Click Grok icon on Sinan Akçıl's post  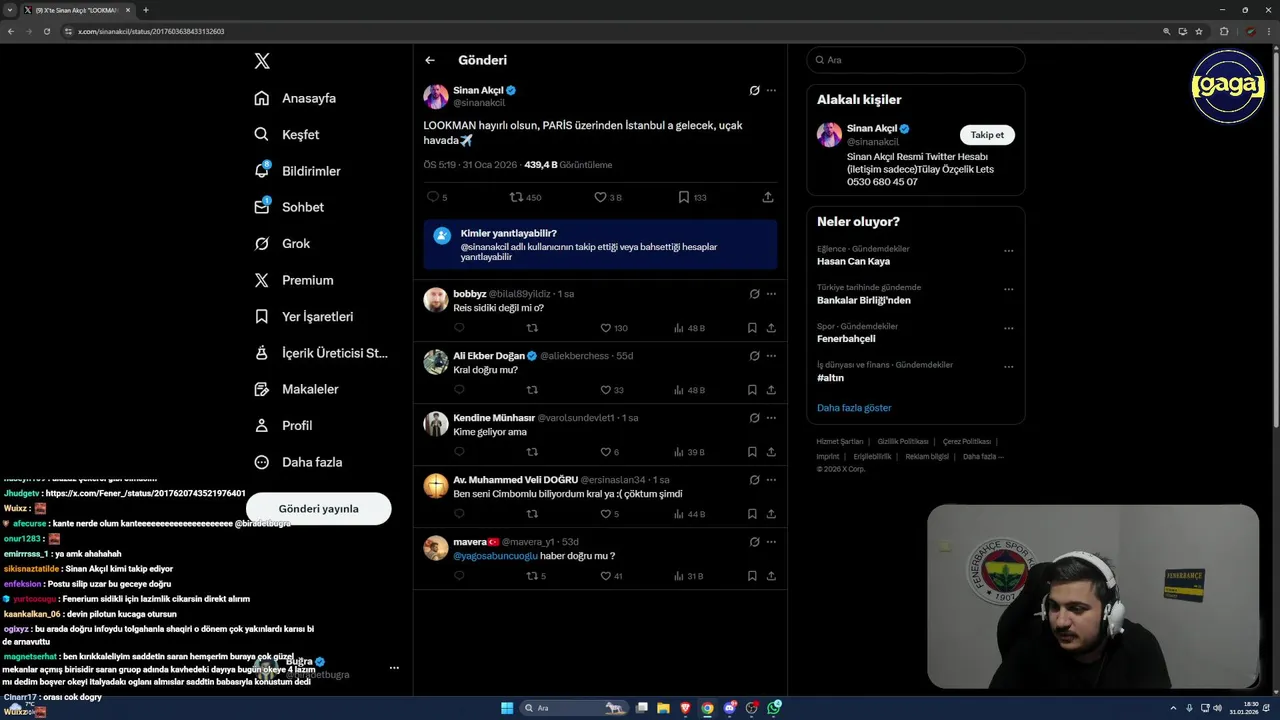pyautogui.click(x=755, y=90)
